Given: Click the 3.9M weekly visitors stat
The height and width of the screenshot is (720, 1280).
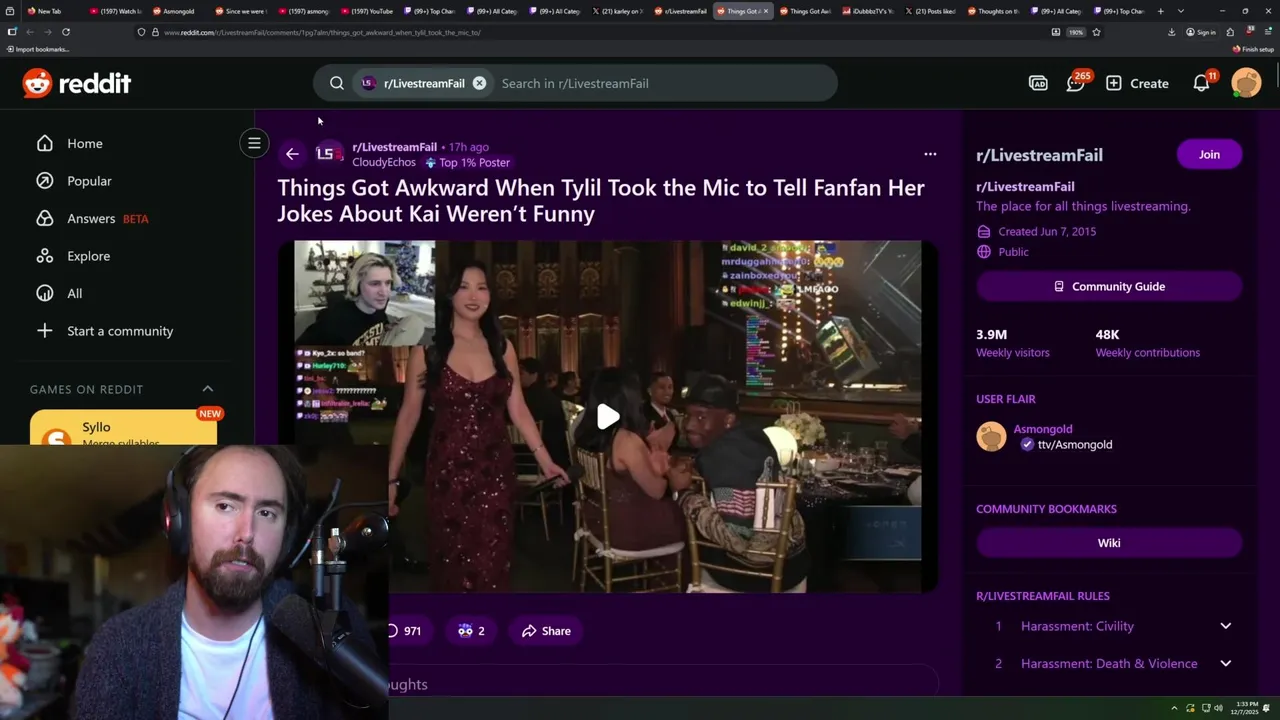Looking at the screenshot, I should point(1012,343).
